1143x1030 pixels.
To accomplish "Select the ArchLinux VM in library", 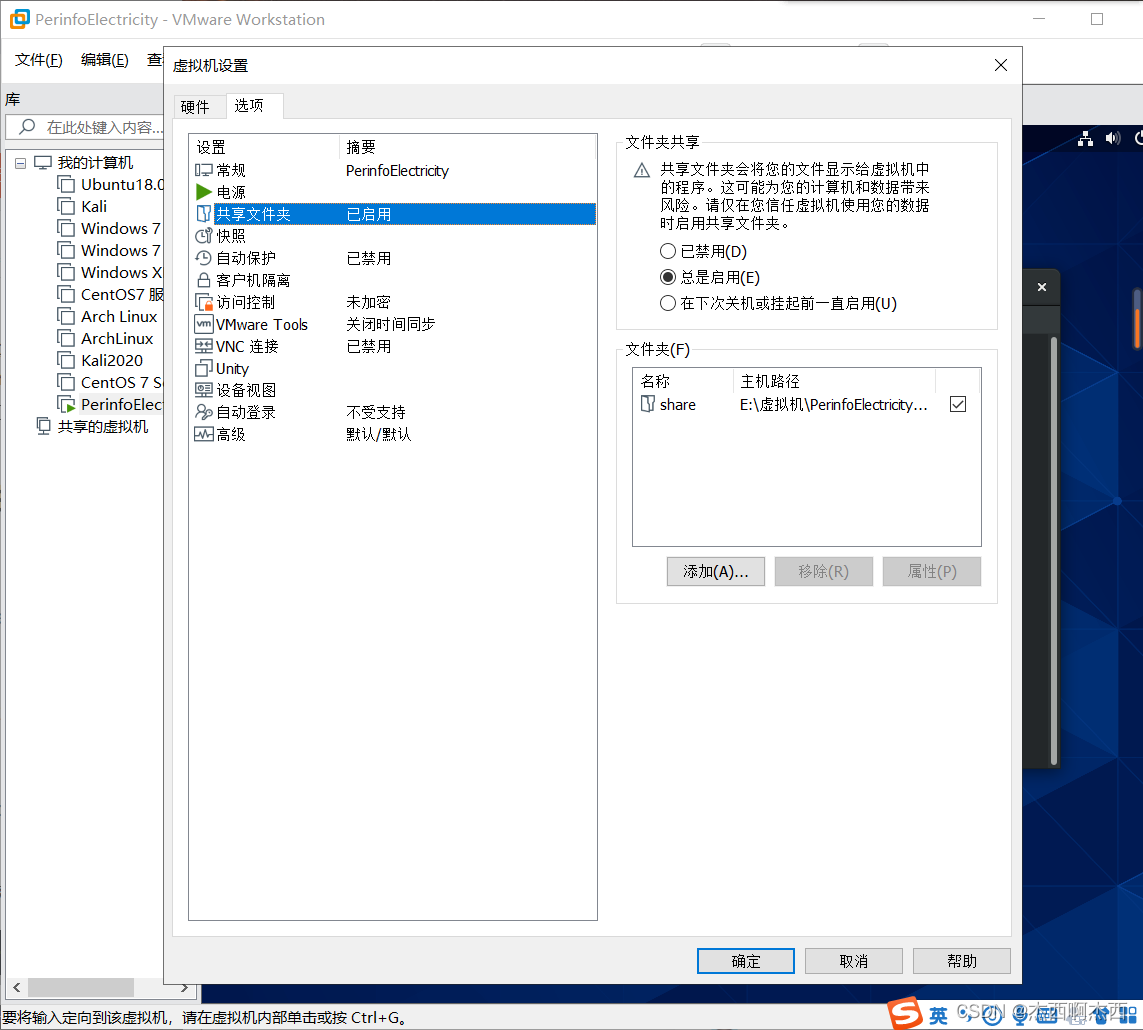I will pos(117,338).
